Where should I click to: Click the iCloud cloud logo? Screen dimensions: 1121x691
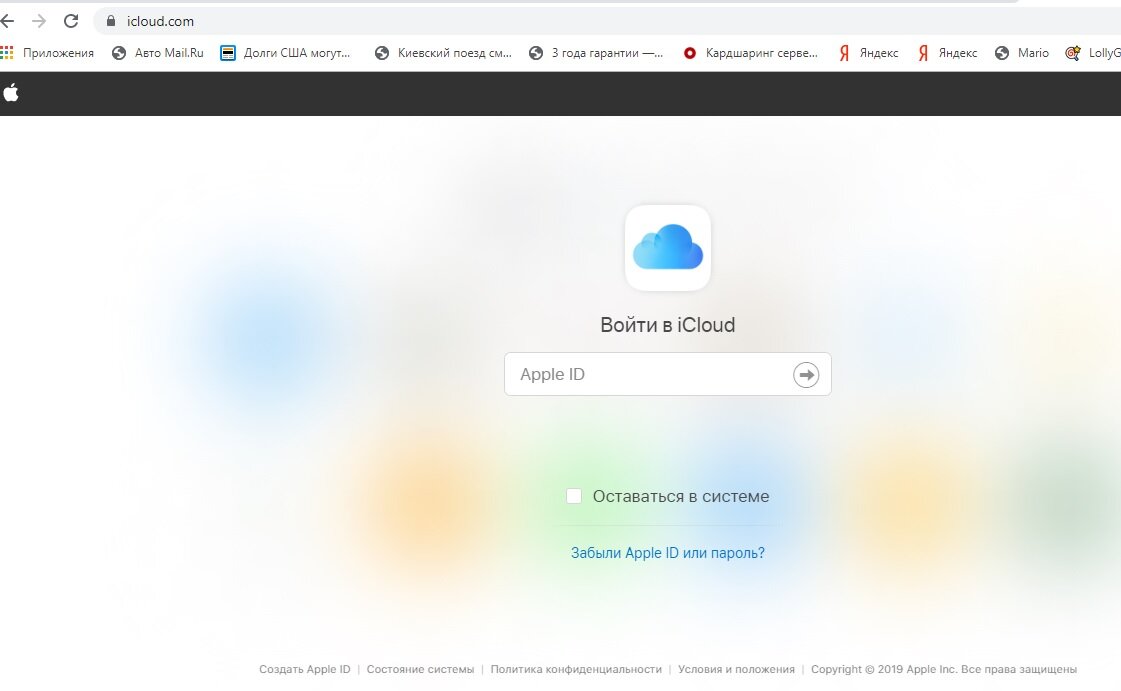pyautogui.click(x=668, y=248)
